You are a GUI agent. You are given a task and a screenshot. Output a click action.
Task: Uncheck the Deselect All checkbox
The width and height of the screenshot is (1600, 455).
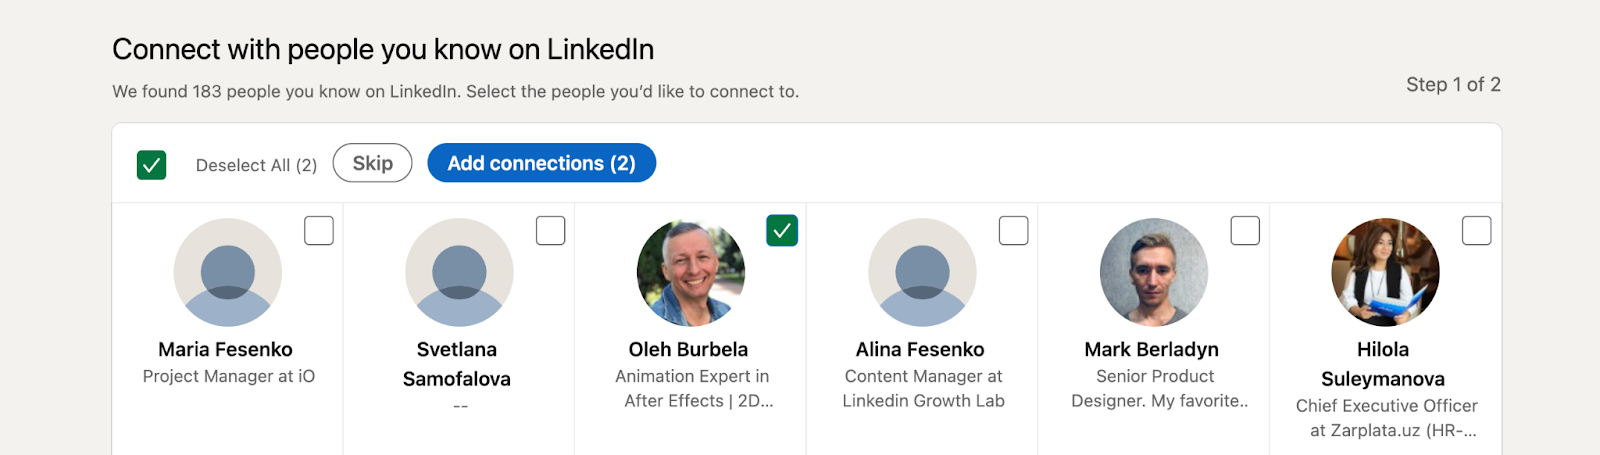151,165
